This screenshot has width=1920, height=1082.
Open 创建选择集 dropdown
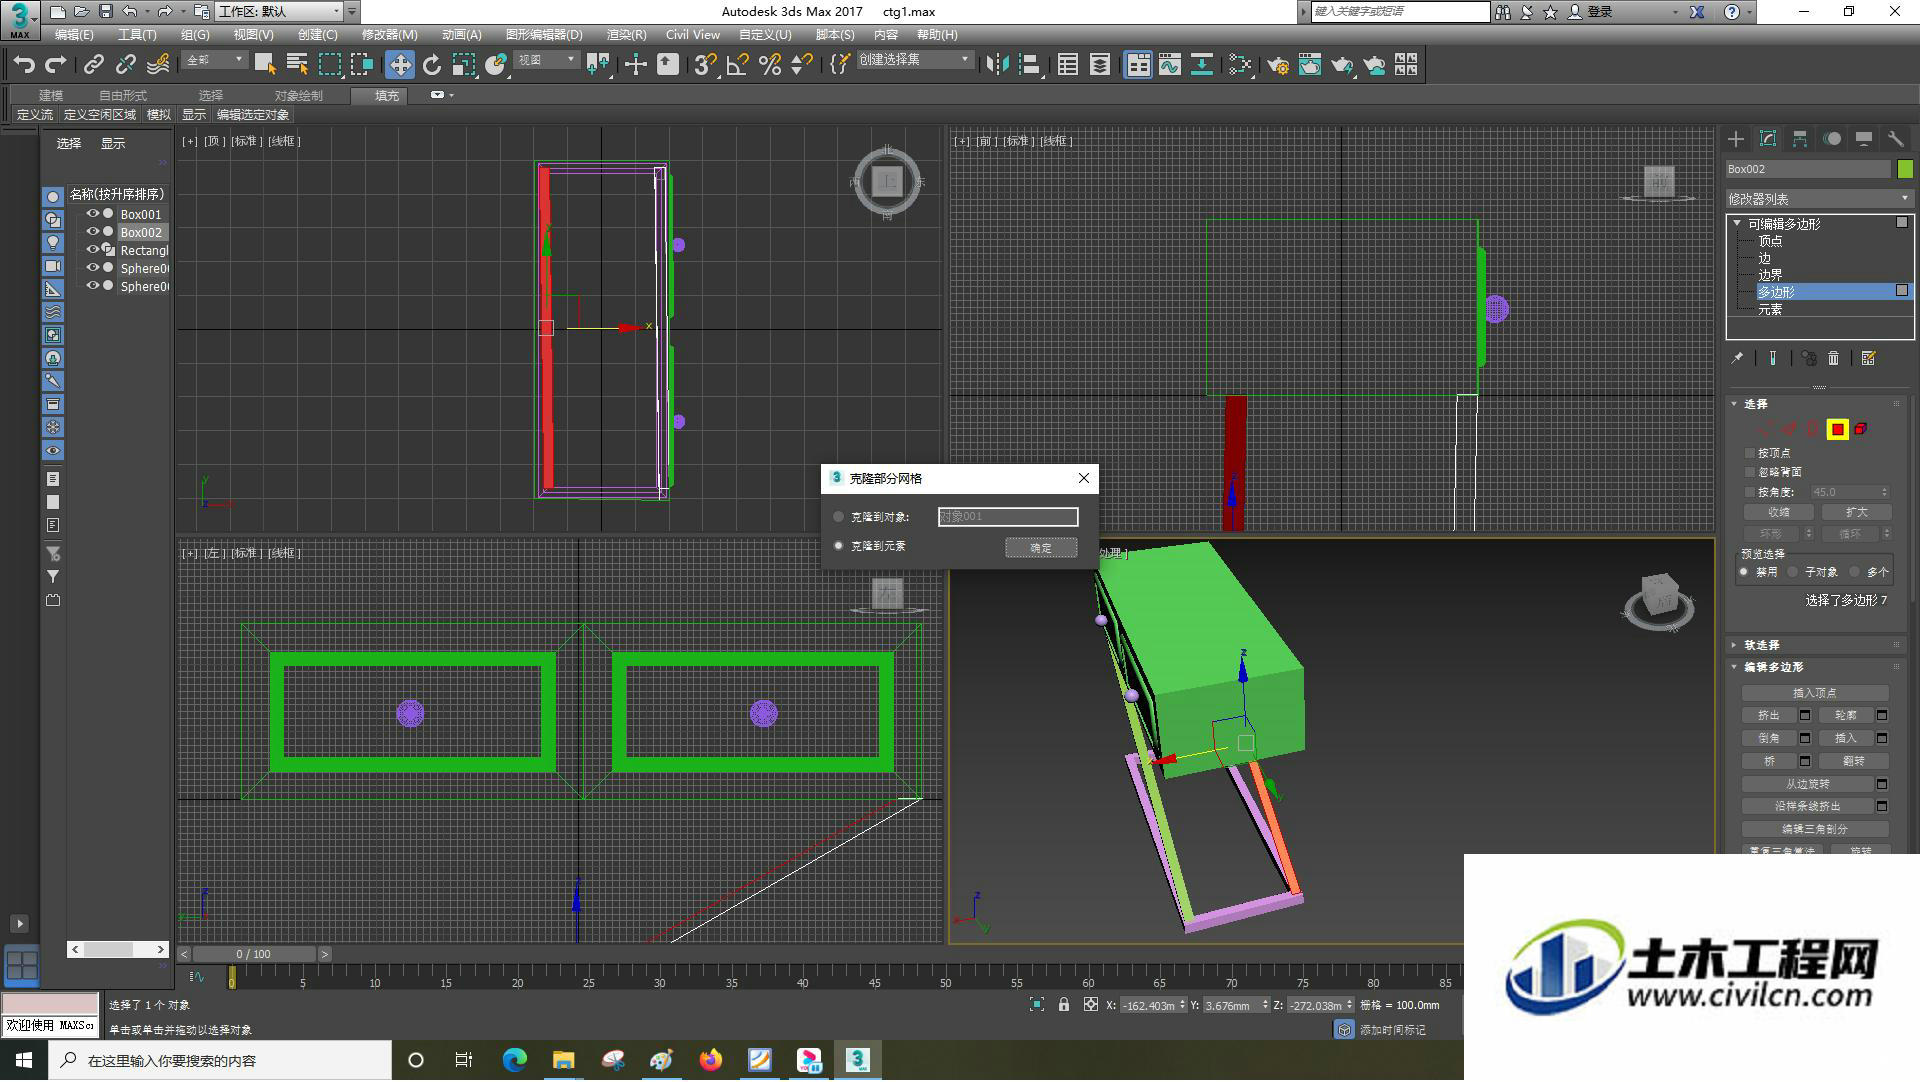pos(915,60)
